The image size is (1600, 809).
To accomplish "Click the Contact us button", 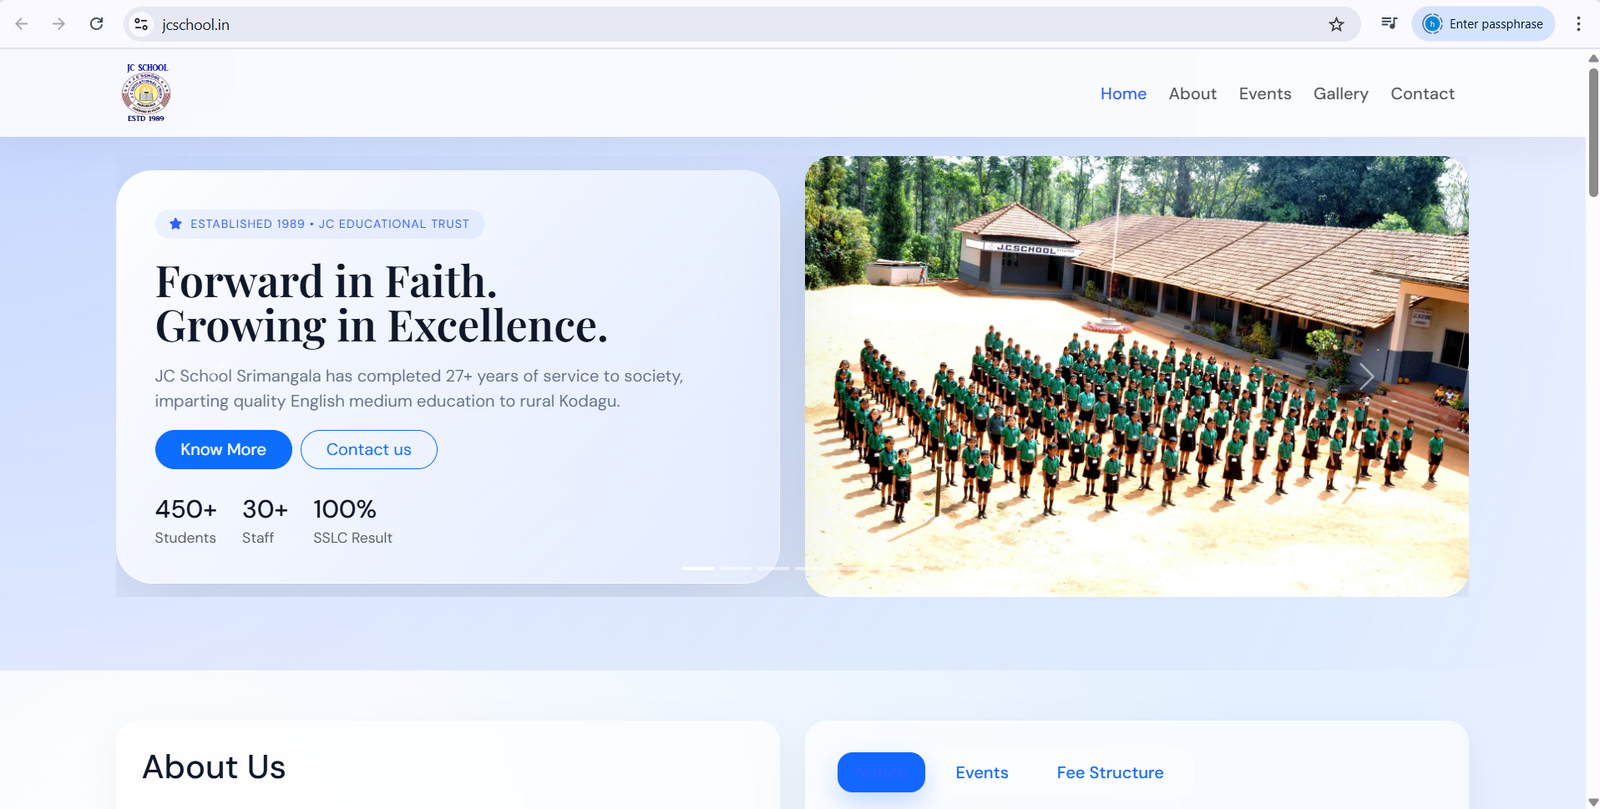I will (368, 450).
